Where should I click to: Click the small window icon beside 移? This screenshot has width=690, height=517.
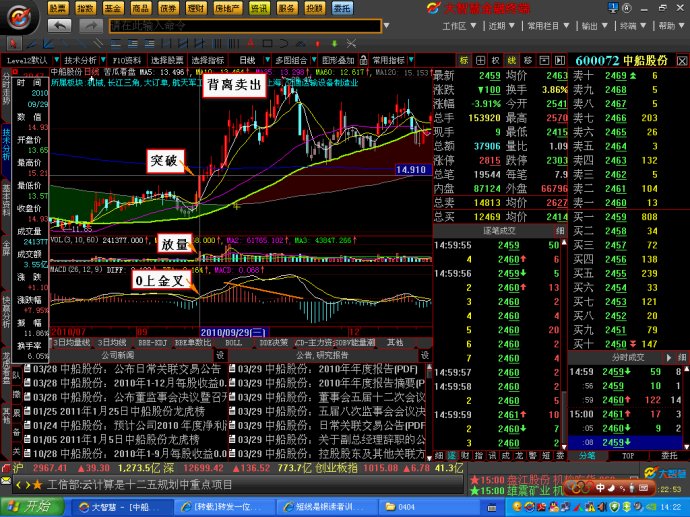[x=543, y=60]
